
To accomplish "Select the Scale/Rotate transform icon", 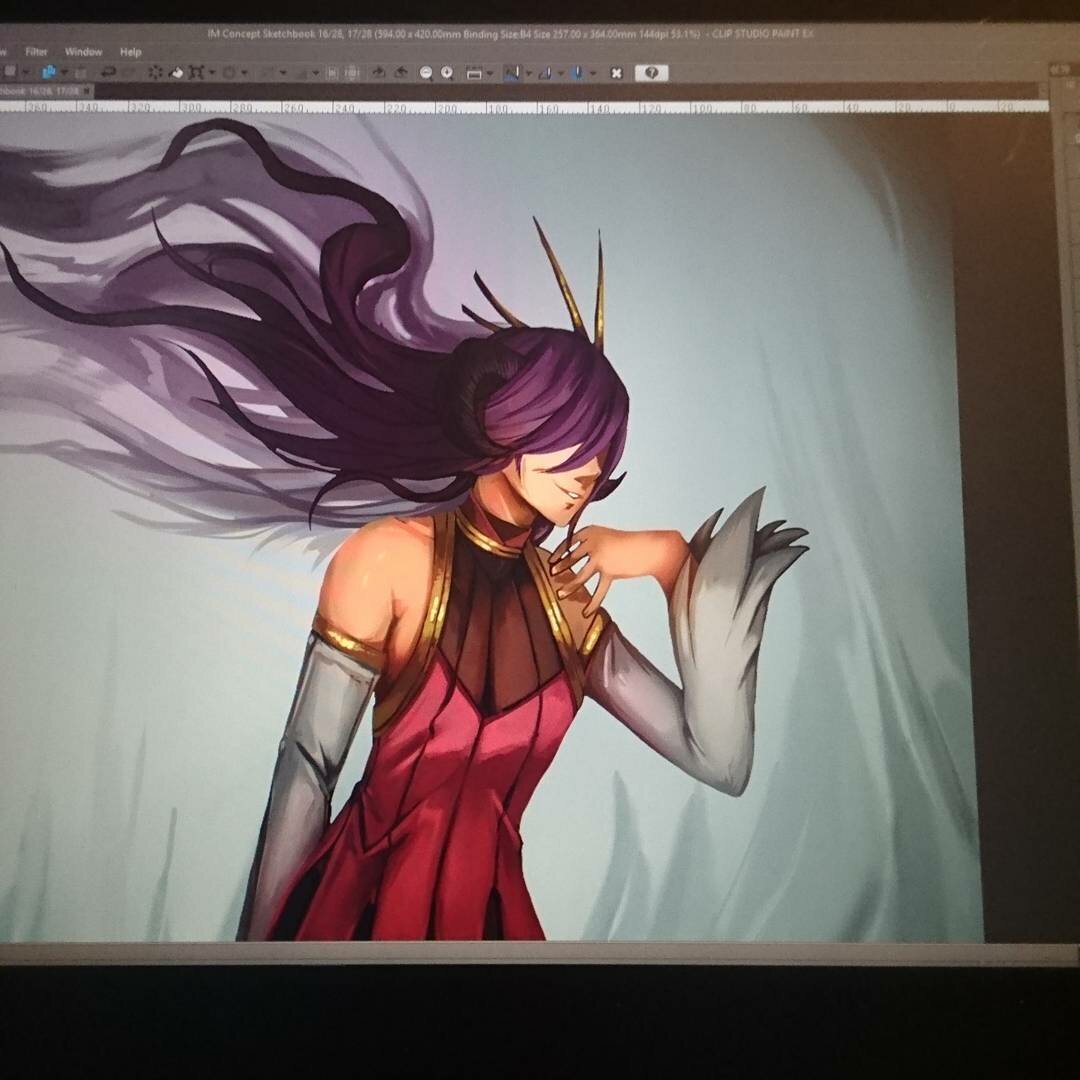I will 198,73.
